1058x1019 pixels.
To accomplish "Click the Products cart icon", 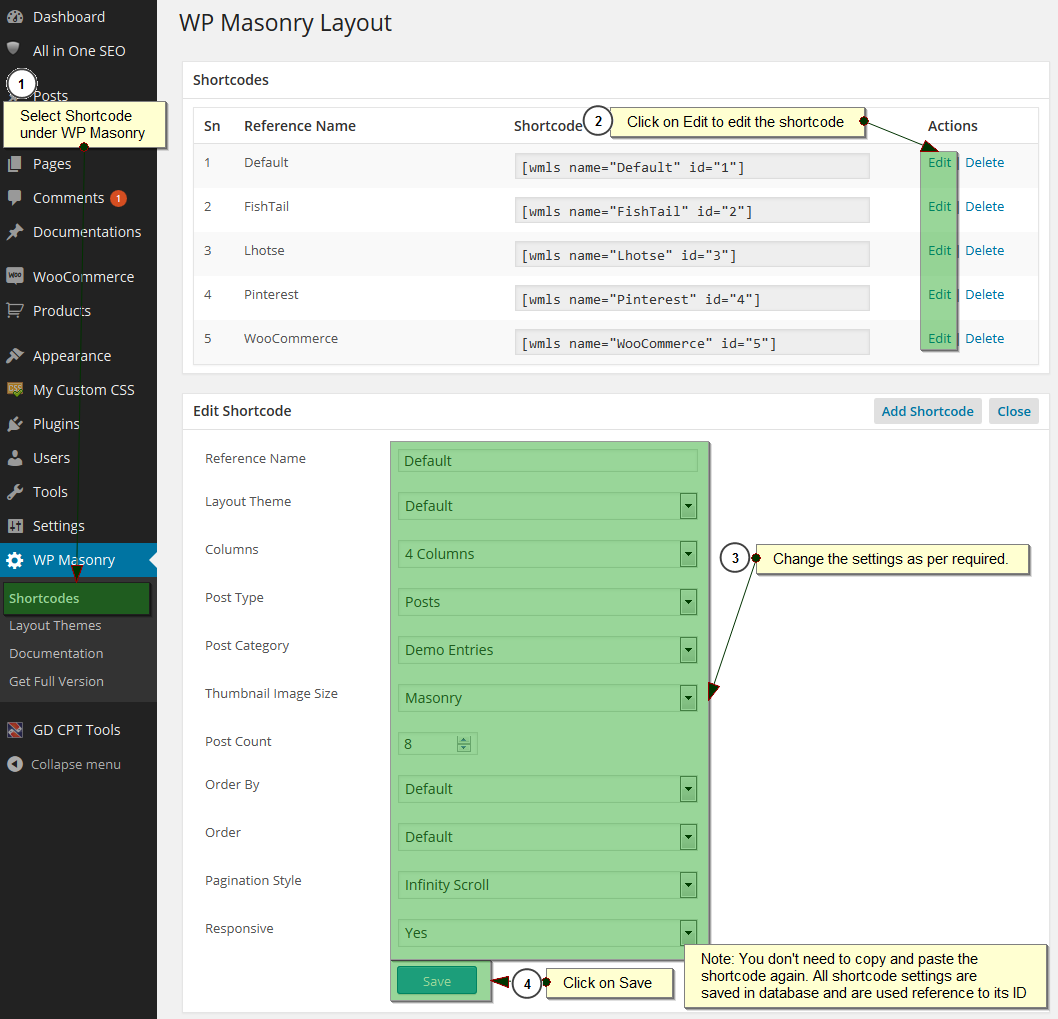I will (x=15, y=310).
